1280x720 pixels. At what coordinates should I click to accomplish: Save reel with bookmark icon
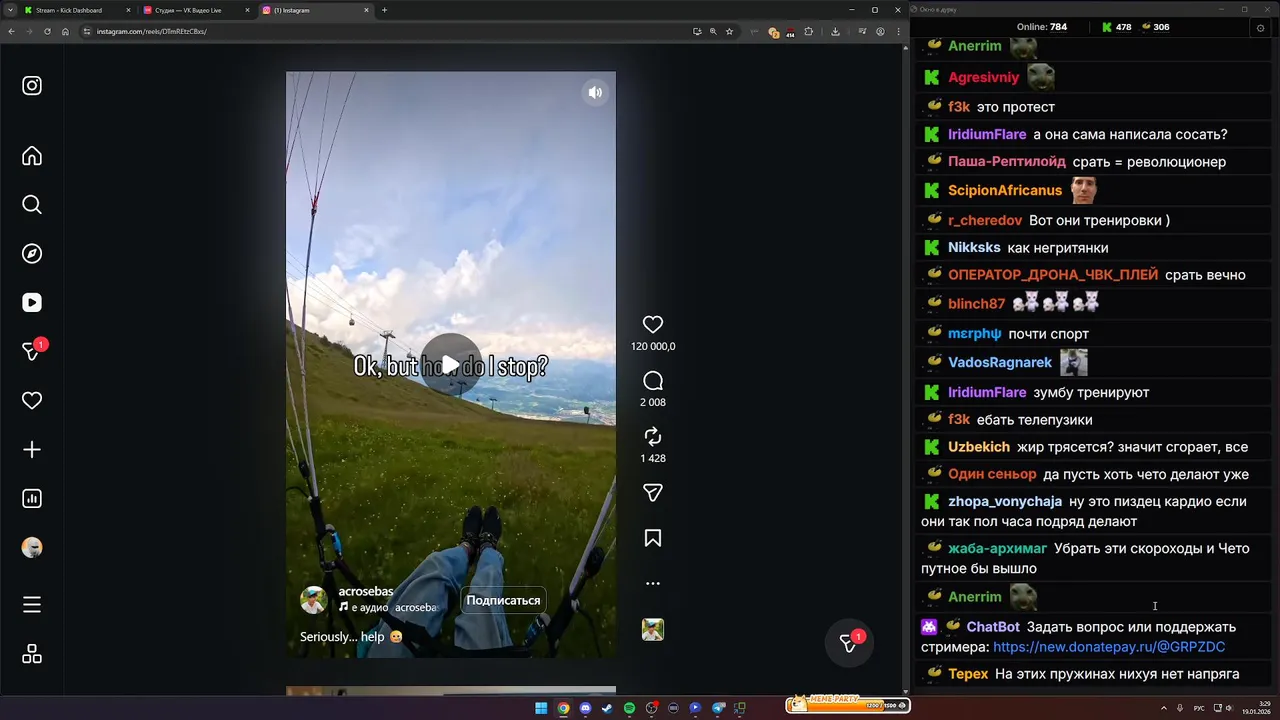point(653,539)
